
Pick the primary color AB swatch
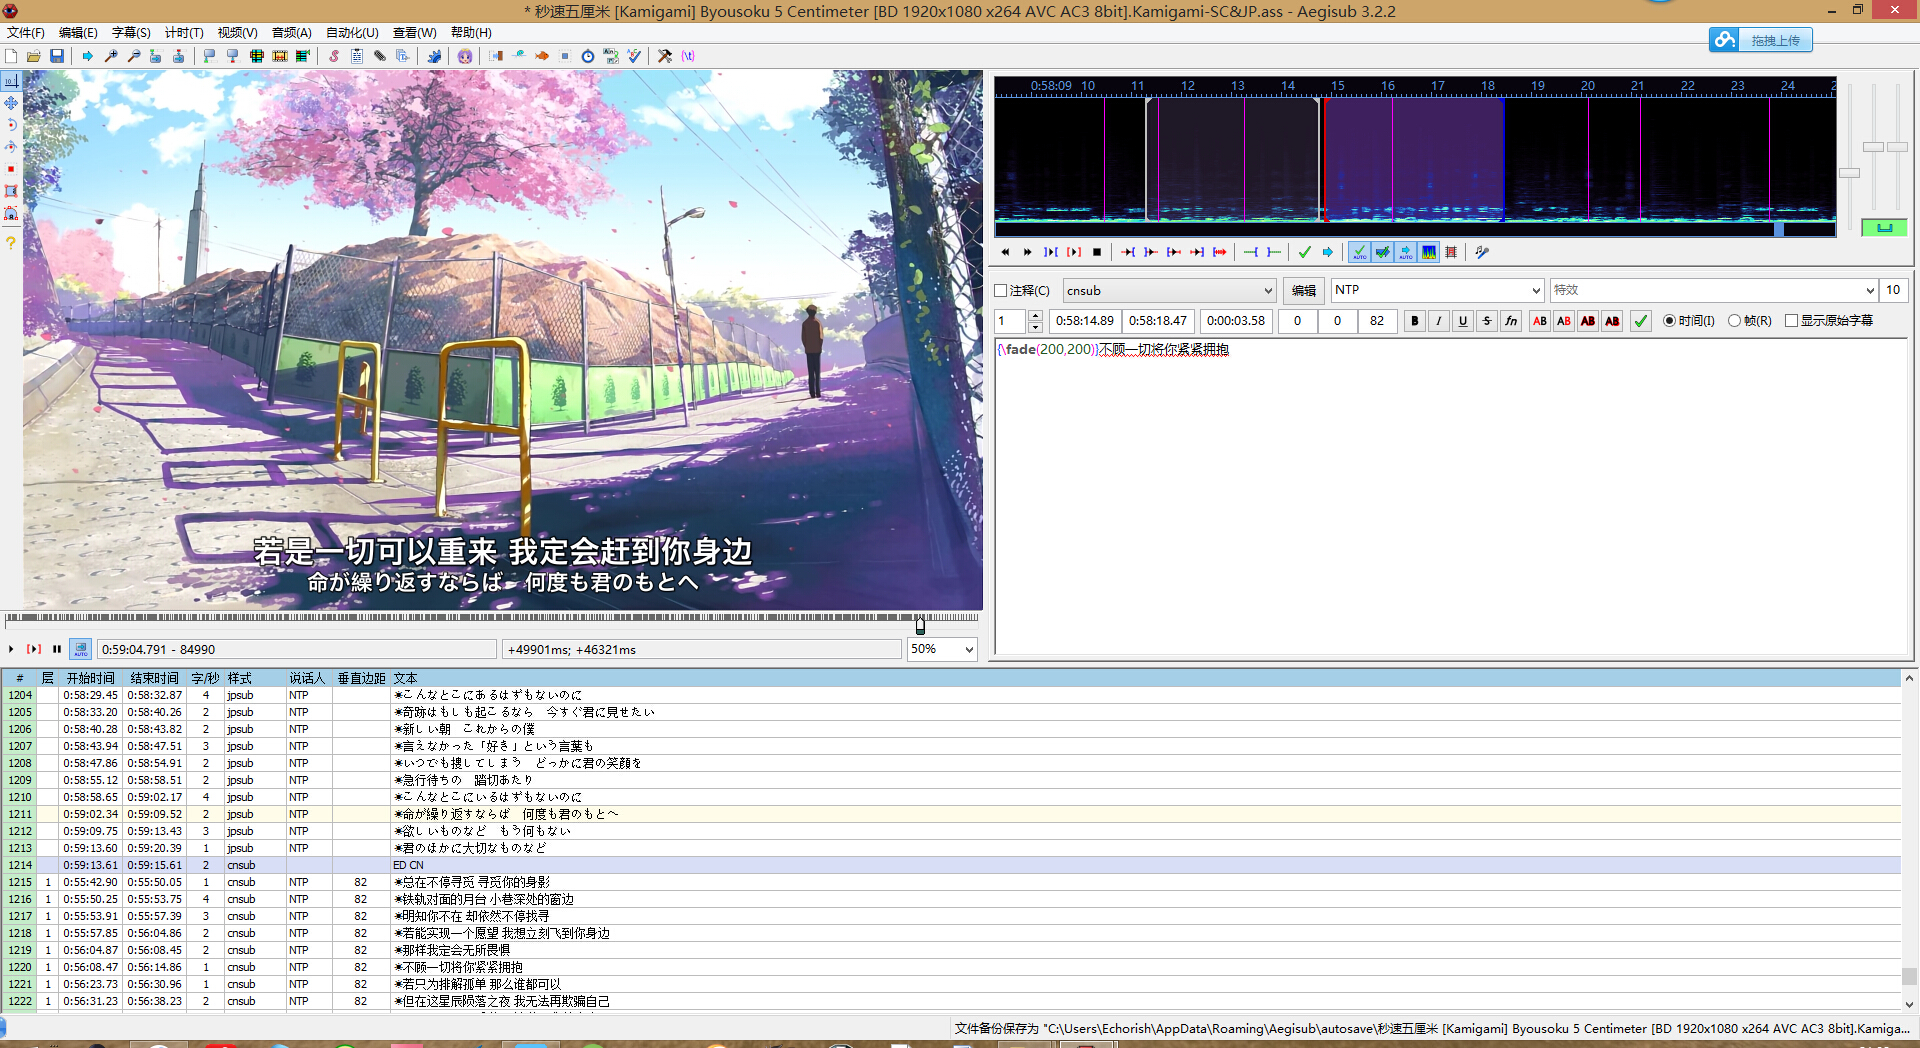pyautogui.click(x=1539, y=321)
